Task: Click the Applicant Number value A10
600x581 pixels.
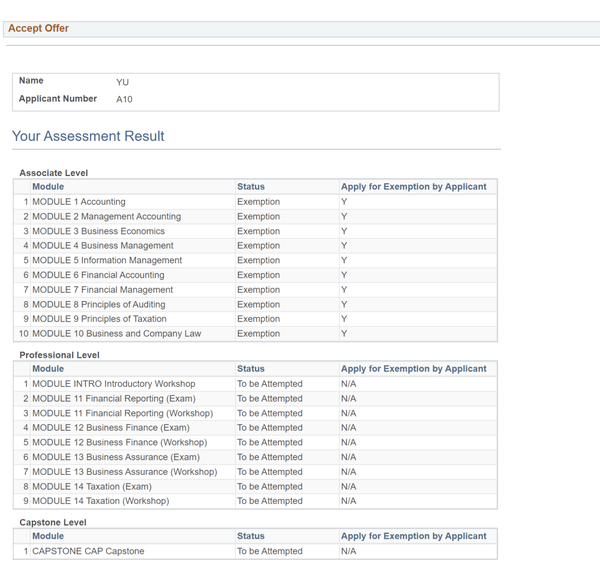Action: 124,100
